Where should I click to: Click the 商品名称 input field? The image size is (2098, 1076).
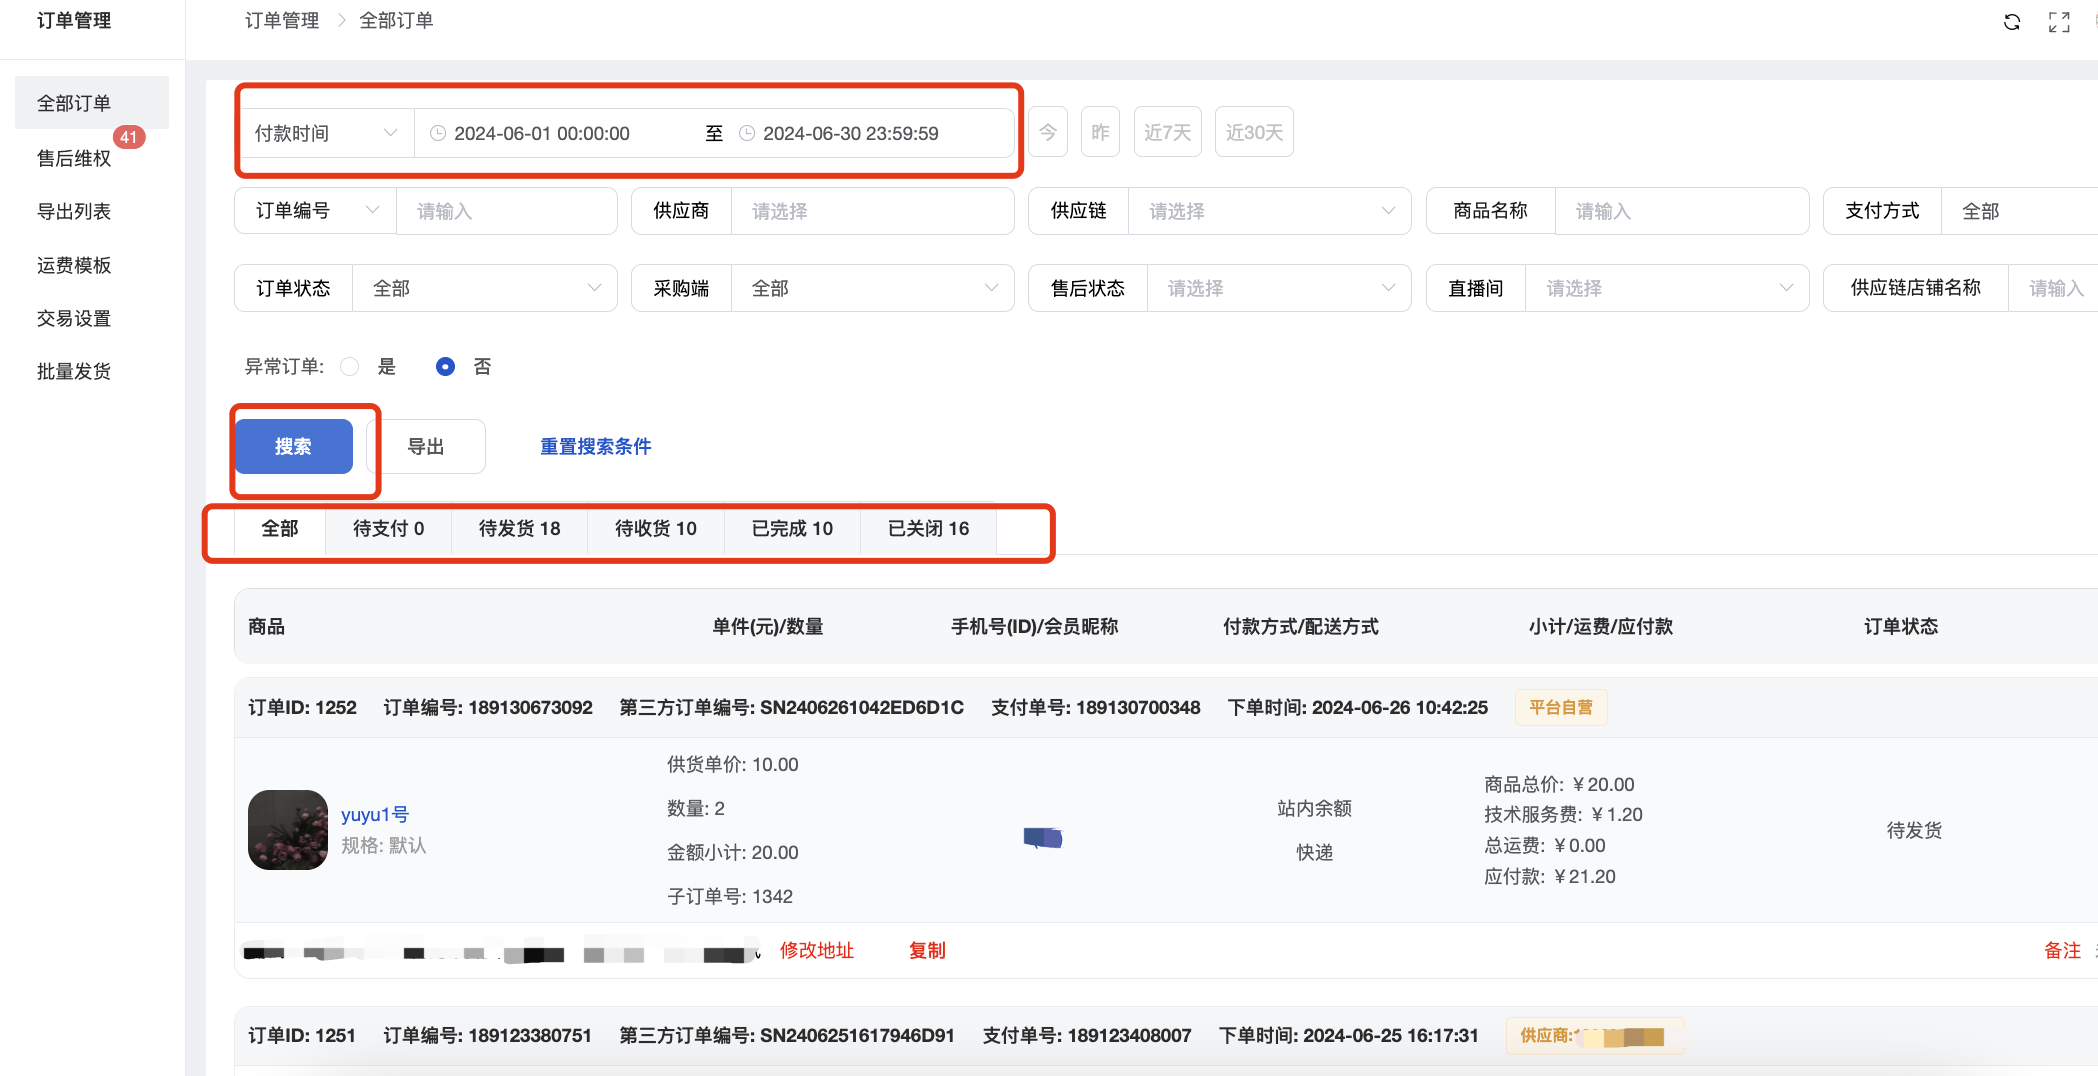[x=1680, y=211]
